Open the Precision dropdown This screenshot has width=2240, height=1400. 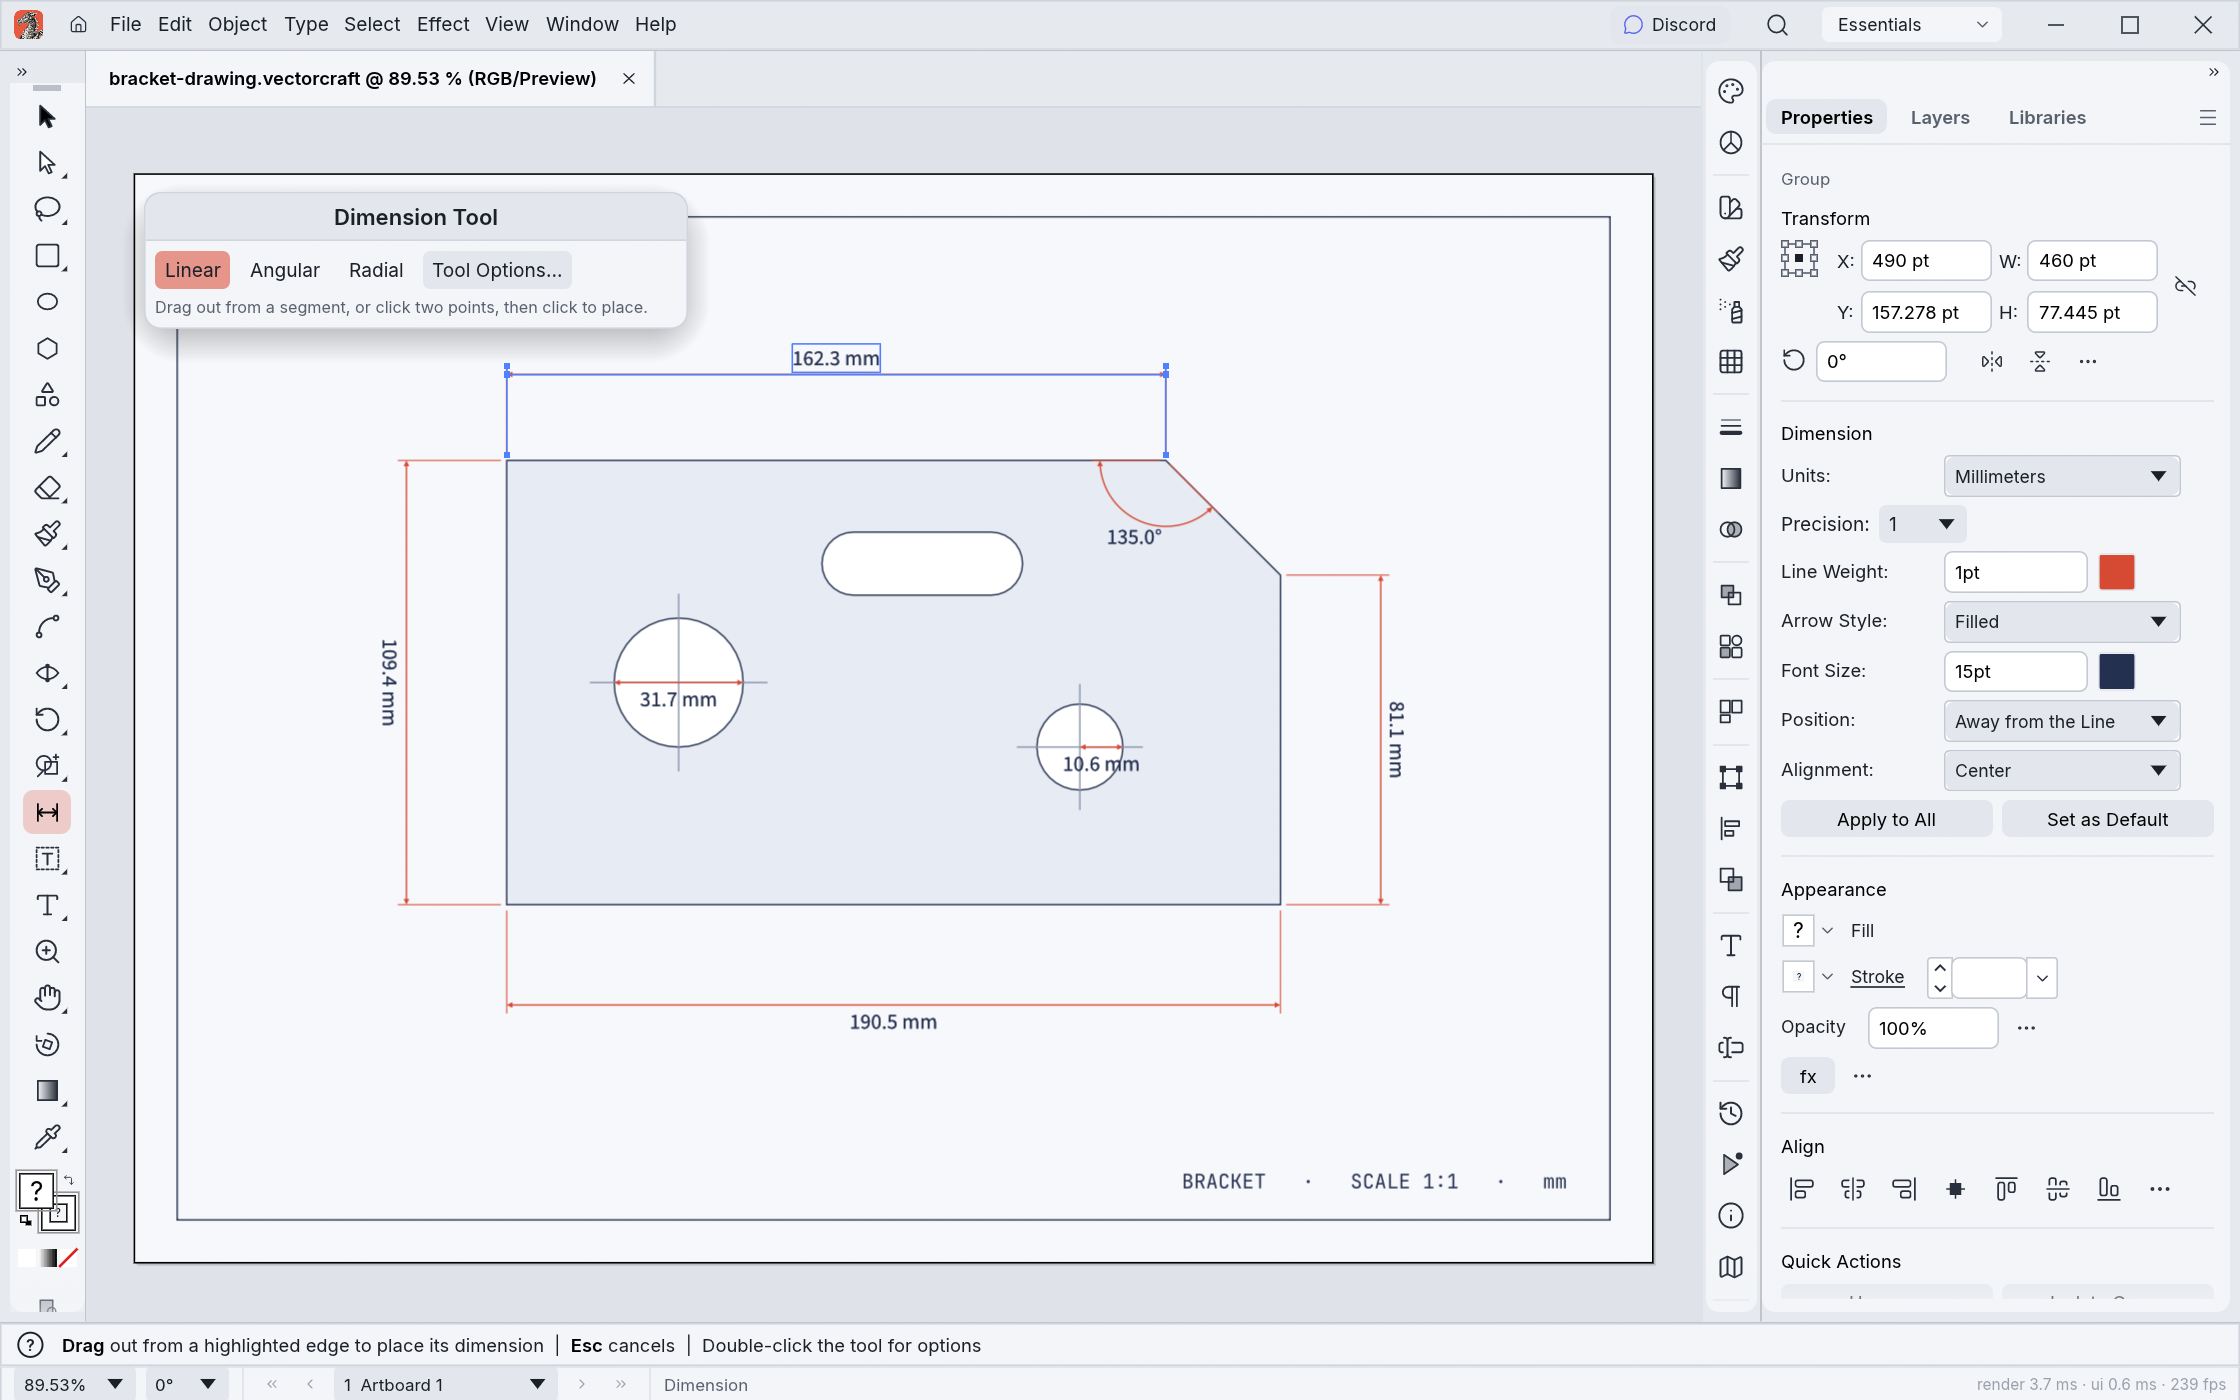coord(1922,524)
